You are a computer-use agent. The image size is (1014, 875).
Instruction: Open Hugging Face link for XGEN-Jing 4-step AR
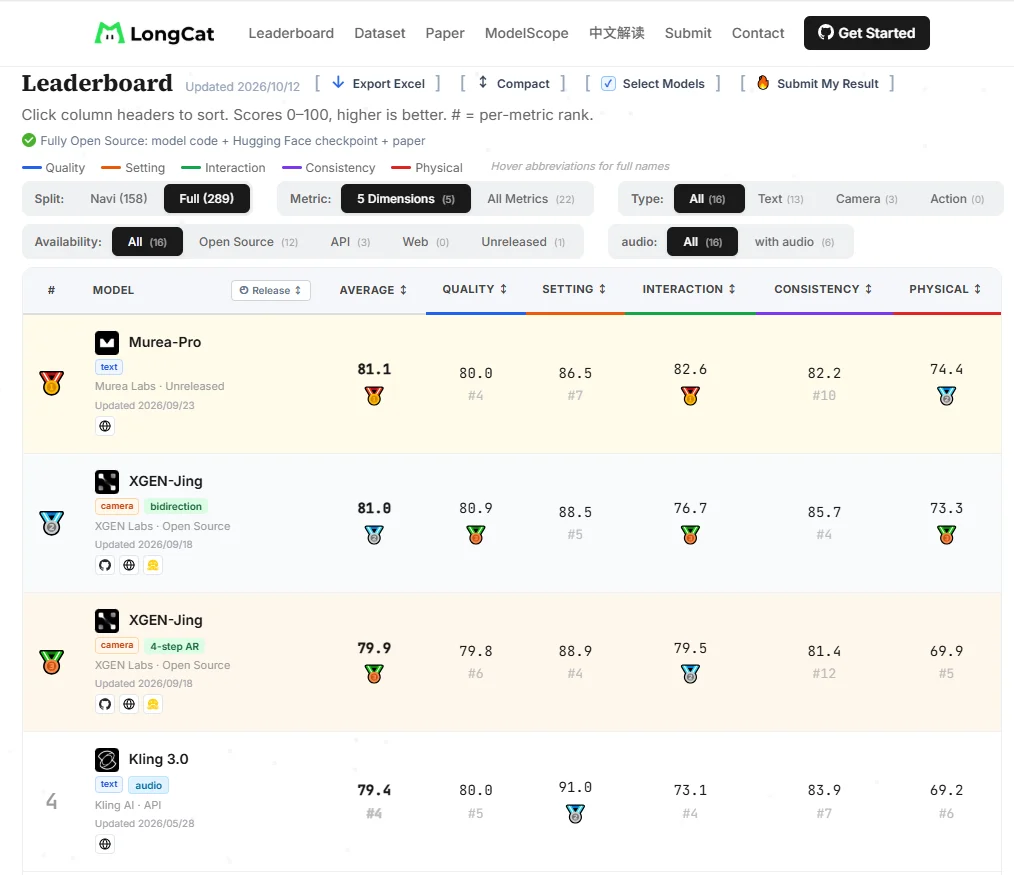(x=153, y=704)
